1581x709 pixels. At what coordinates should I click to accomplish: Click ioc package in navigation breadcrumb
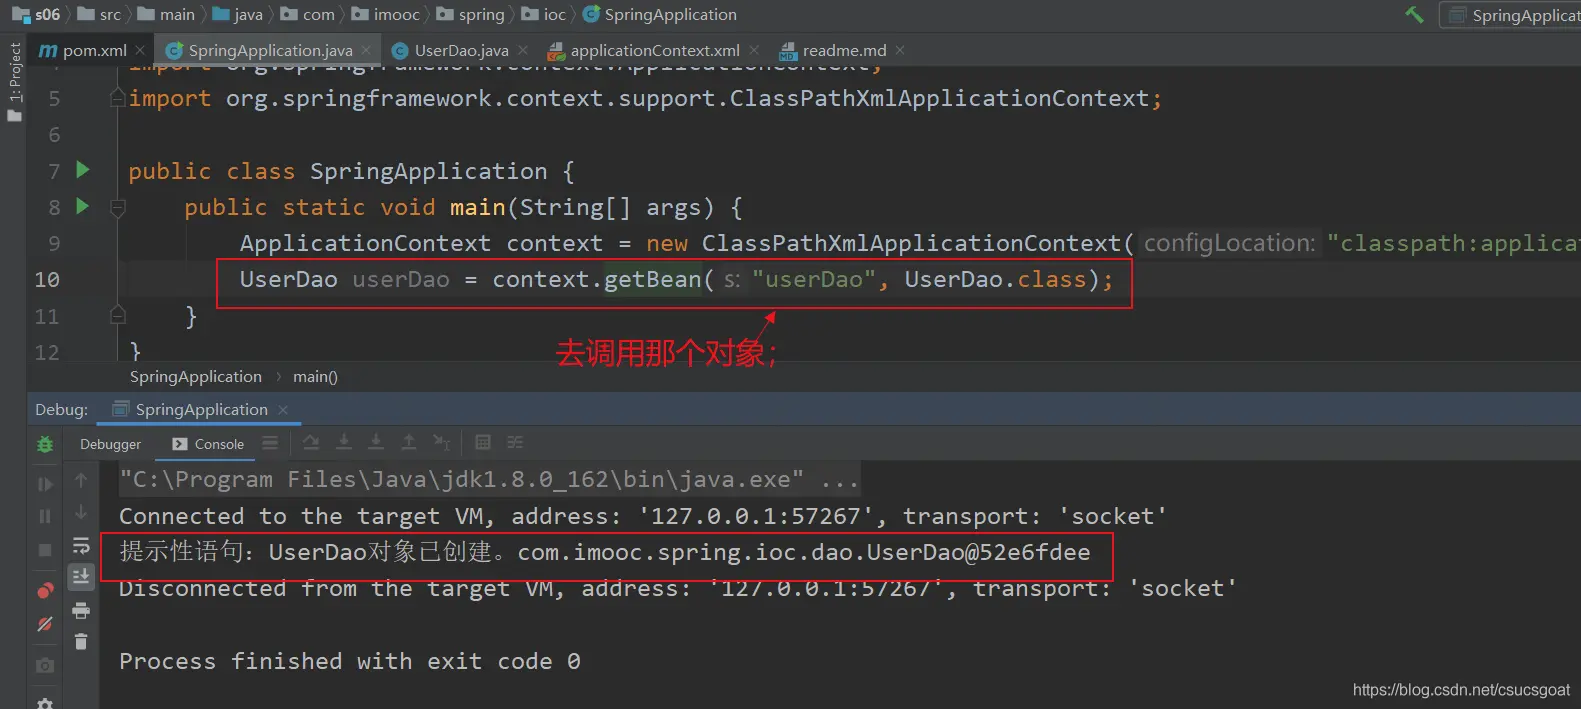pos(543,14)
